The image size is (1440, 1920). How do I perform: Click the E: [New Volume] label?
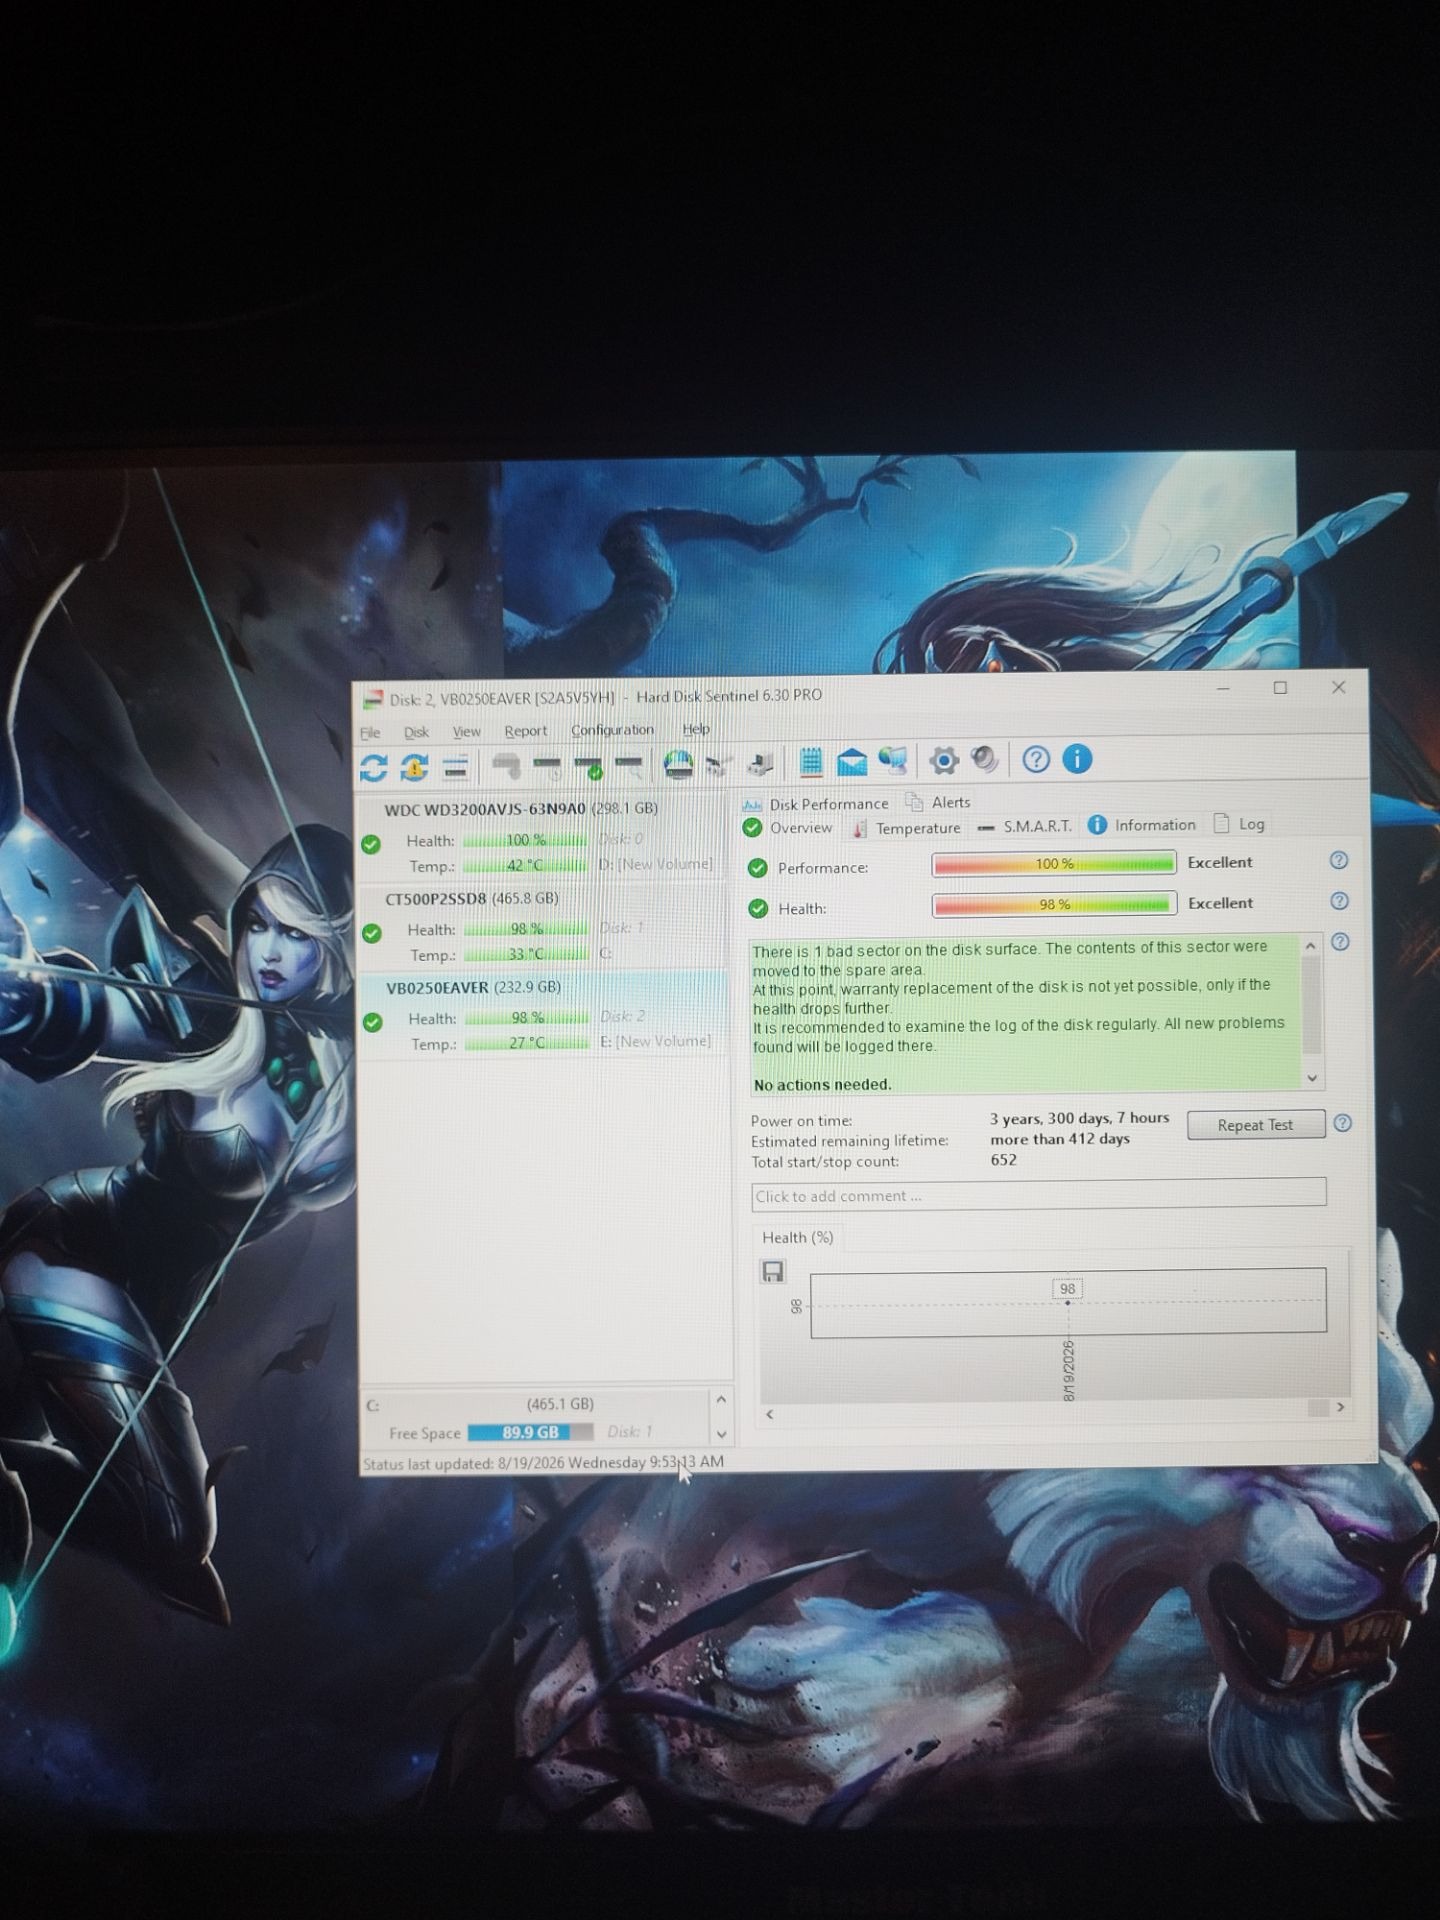(655, 1041)
